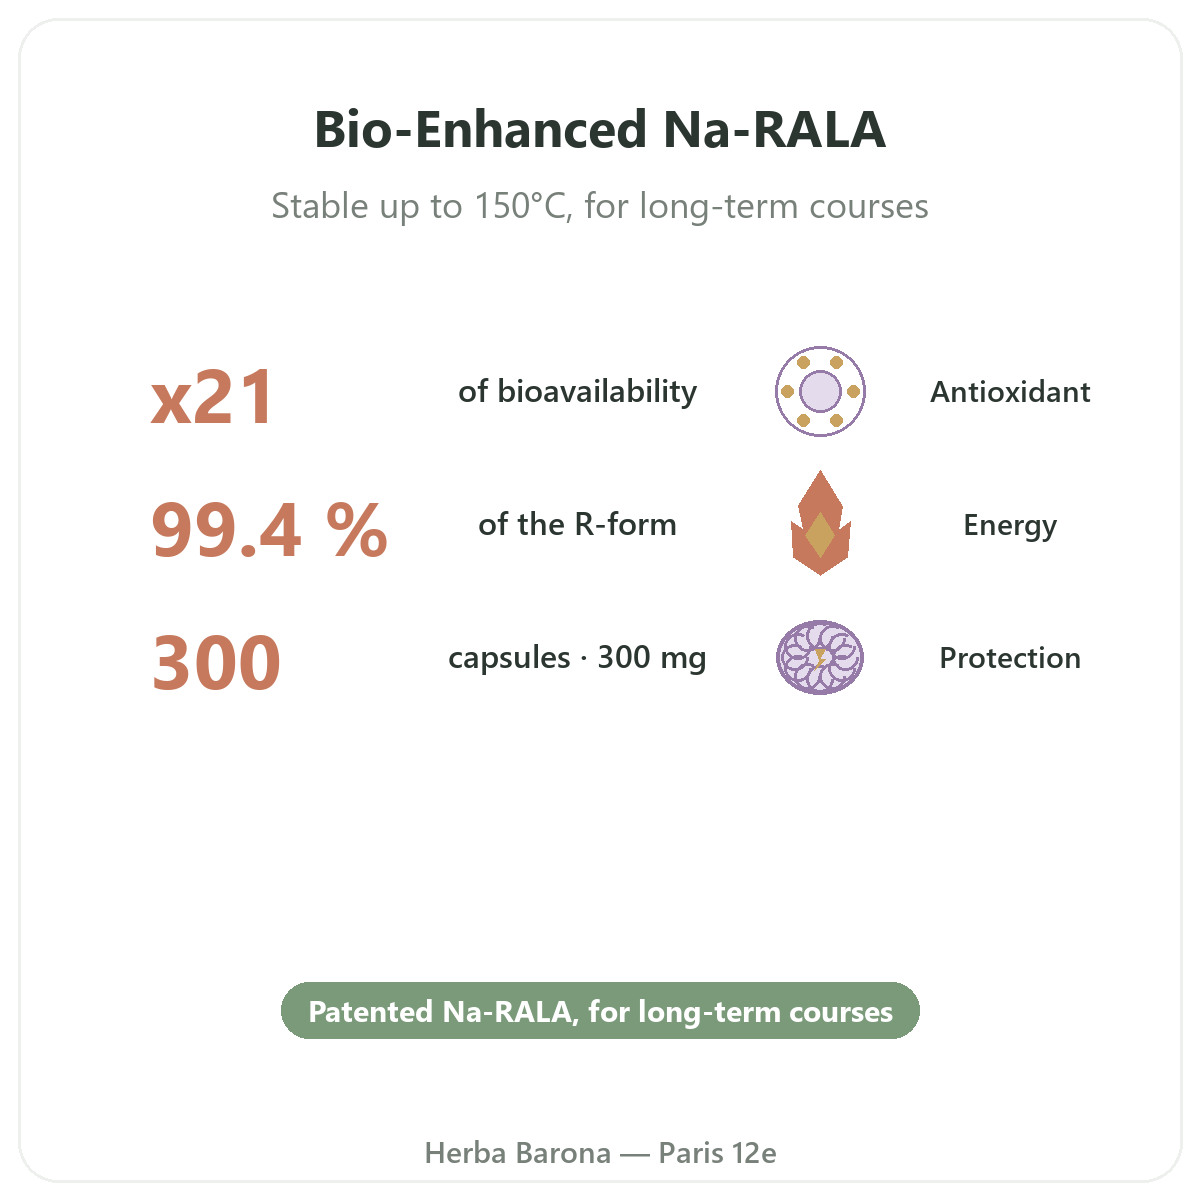The height and width of the screenshot is (1200, 1200).
Task: Click the 99.4 % statistic
Action: (269, 530)
